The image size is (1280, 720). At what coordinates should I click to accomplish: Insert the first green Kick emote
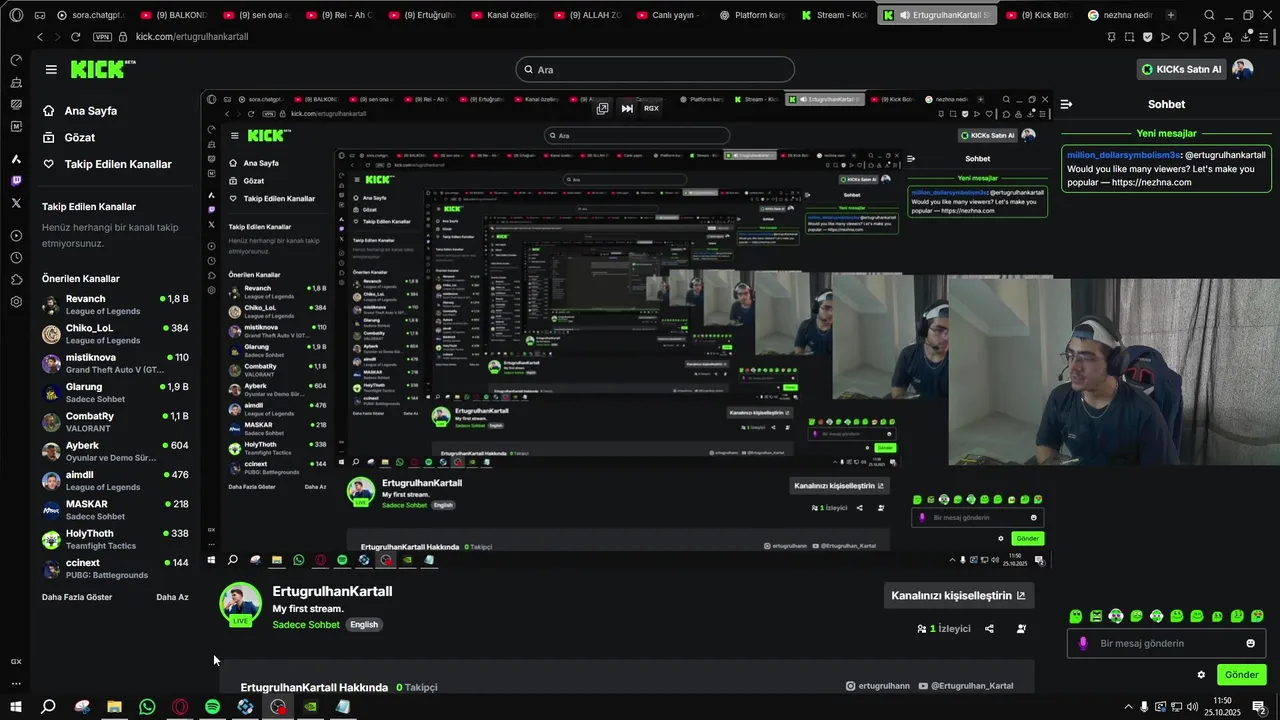click(x=1076, y=616)
